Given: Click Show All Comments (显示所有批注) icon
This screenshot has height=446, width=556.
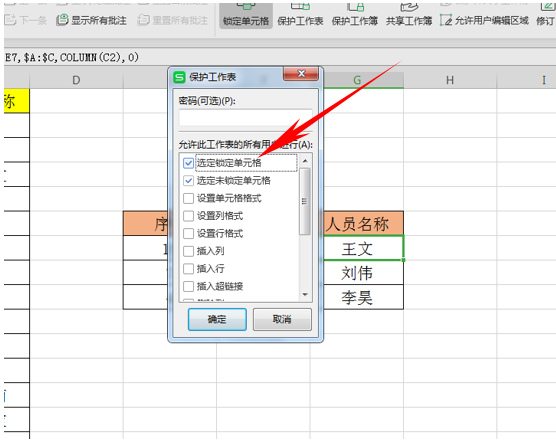Looking at the screenshot, I should [62, 20].
